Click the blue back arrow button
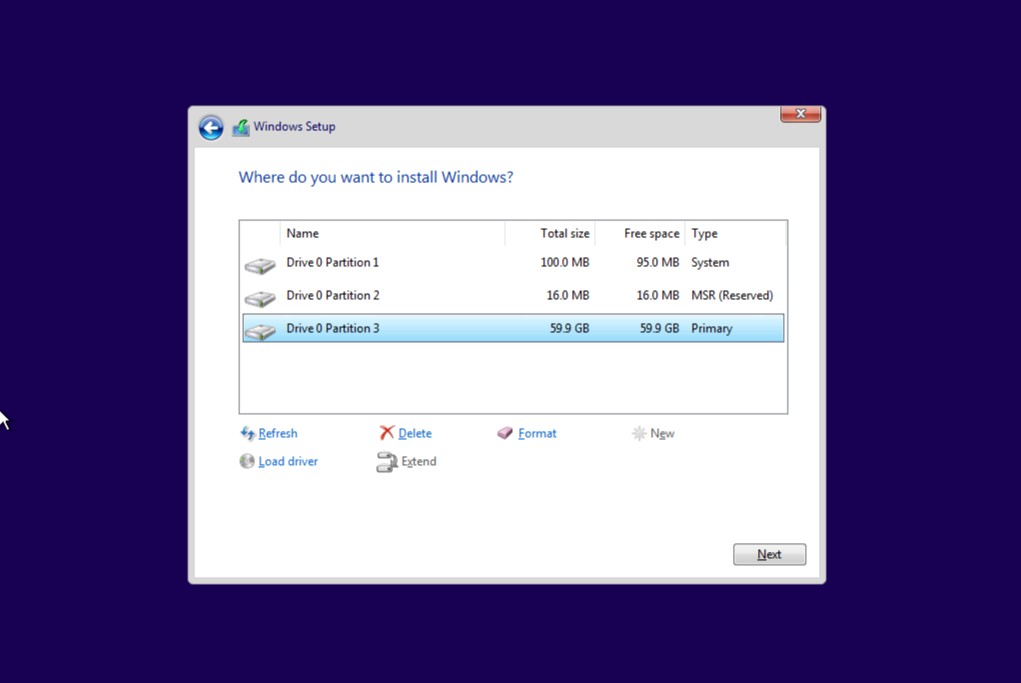 (x=210, y=127)
